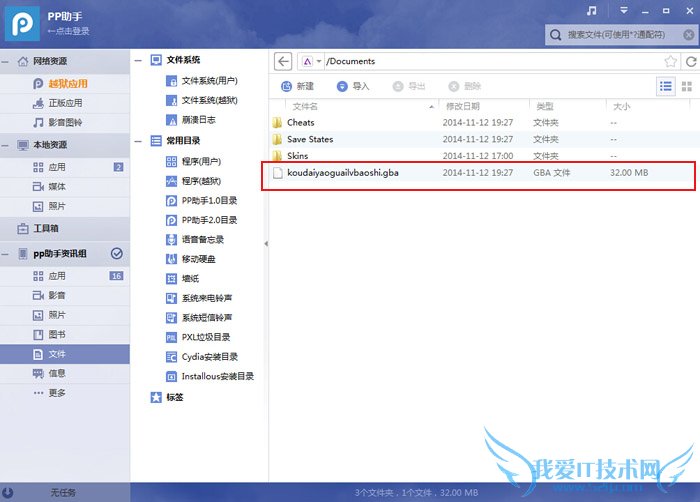
Task: Go back with the arrow button
Action: coord(283,61)
